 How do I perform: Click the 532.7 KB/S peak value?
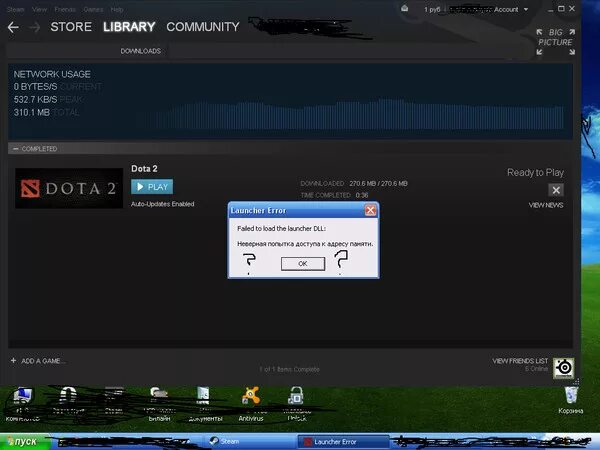pyautogui.click(x=35, y=99)
